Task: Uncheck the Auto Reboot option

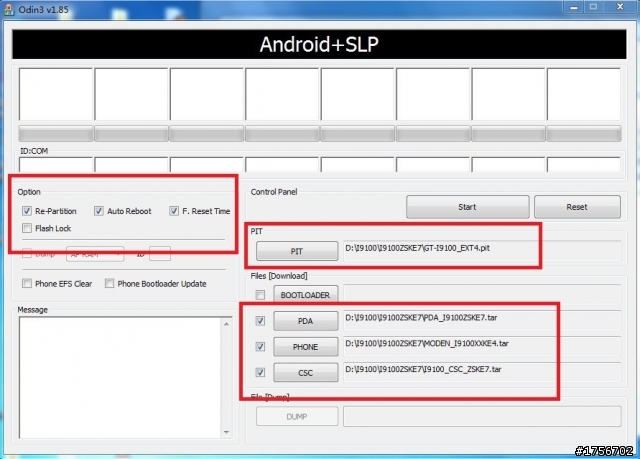Action: pos(99,211)
